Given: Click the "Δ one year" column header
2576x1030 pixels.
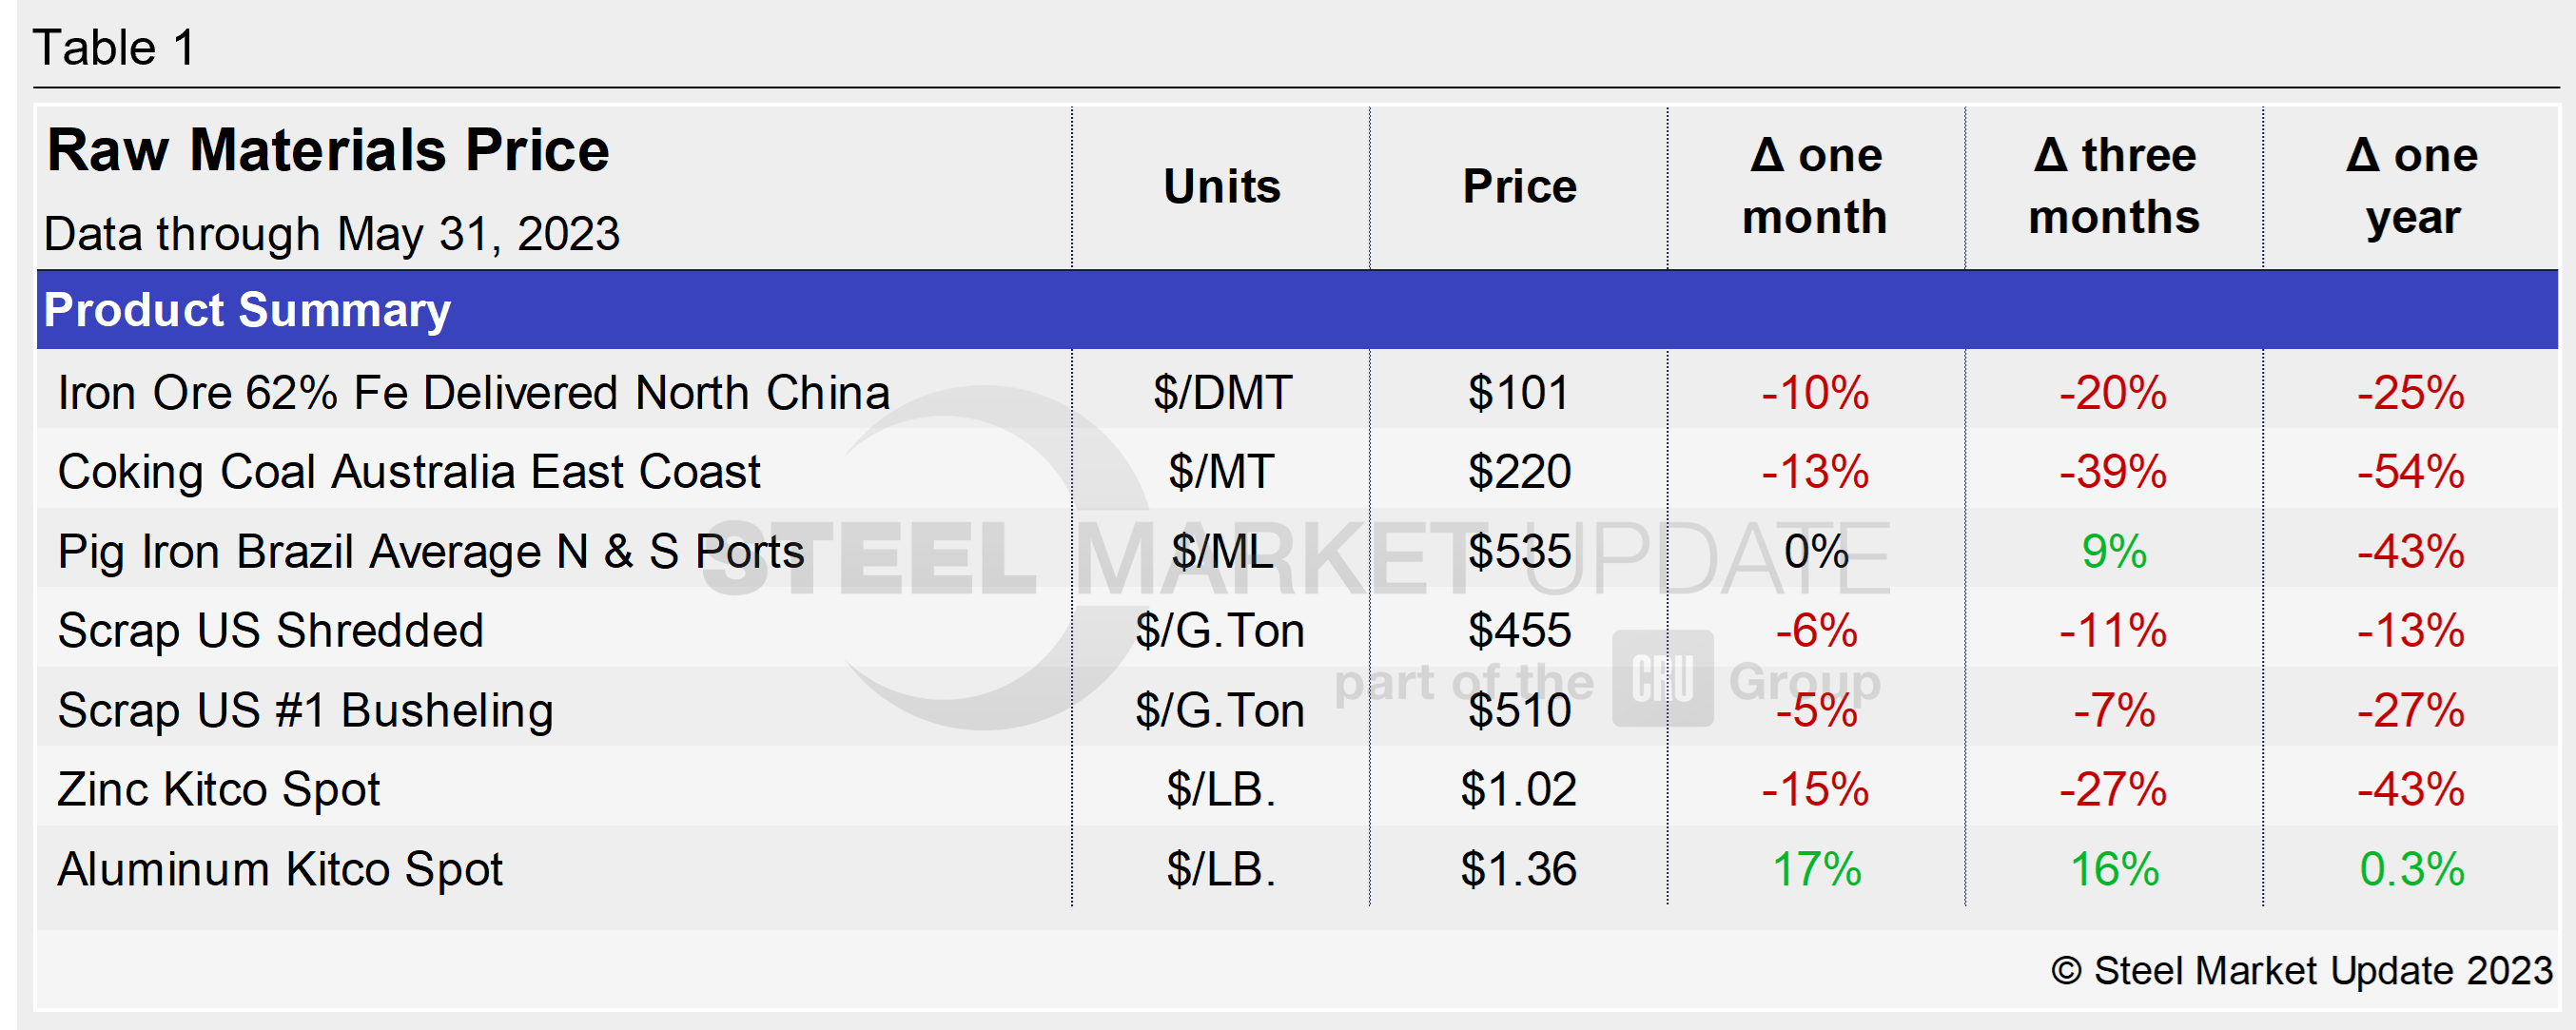Looking at the screenshot, I should point(2411,187).
